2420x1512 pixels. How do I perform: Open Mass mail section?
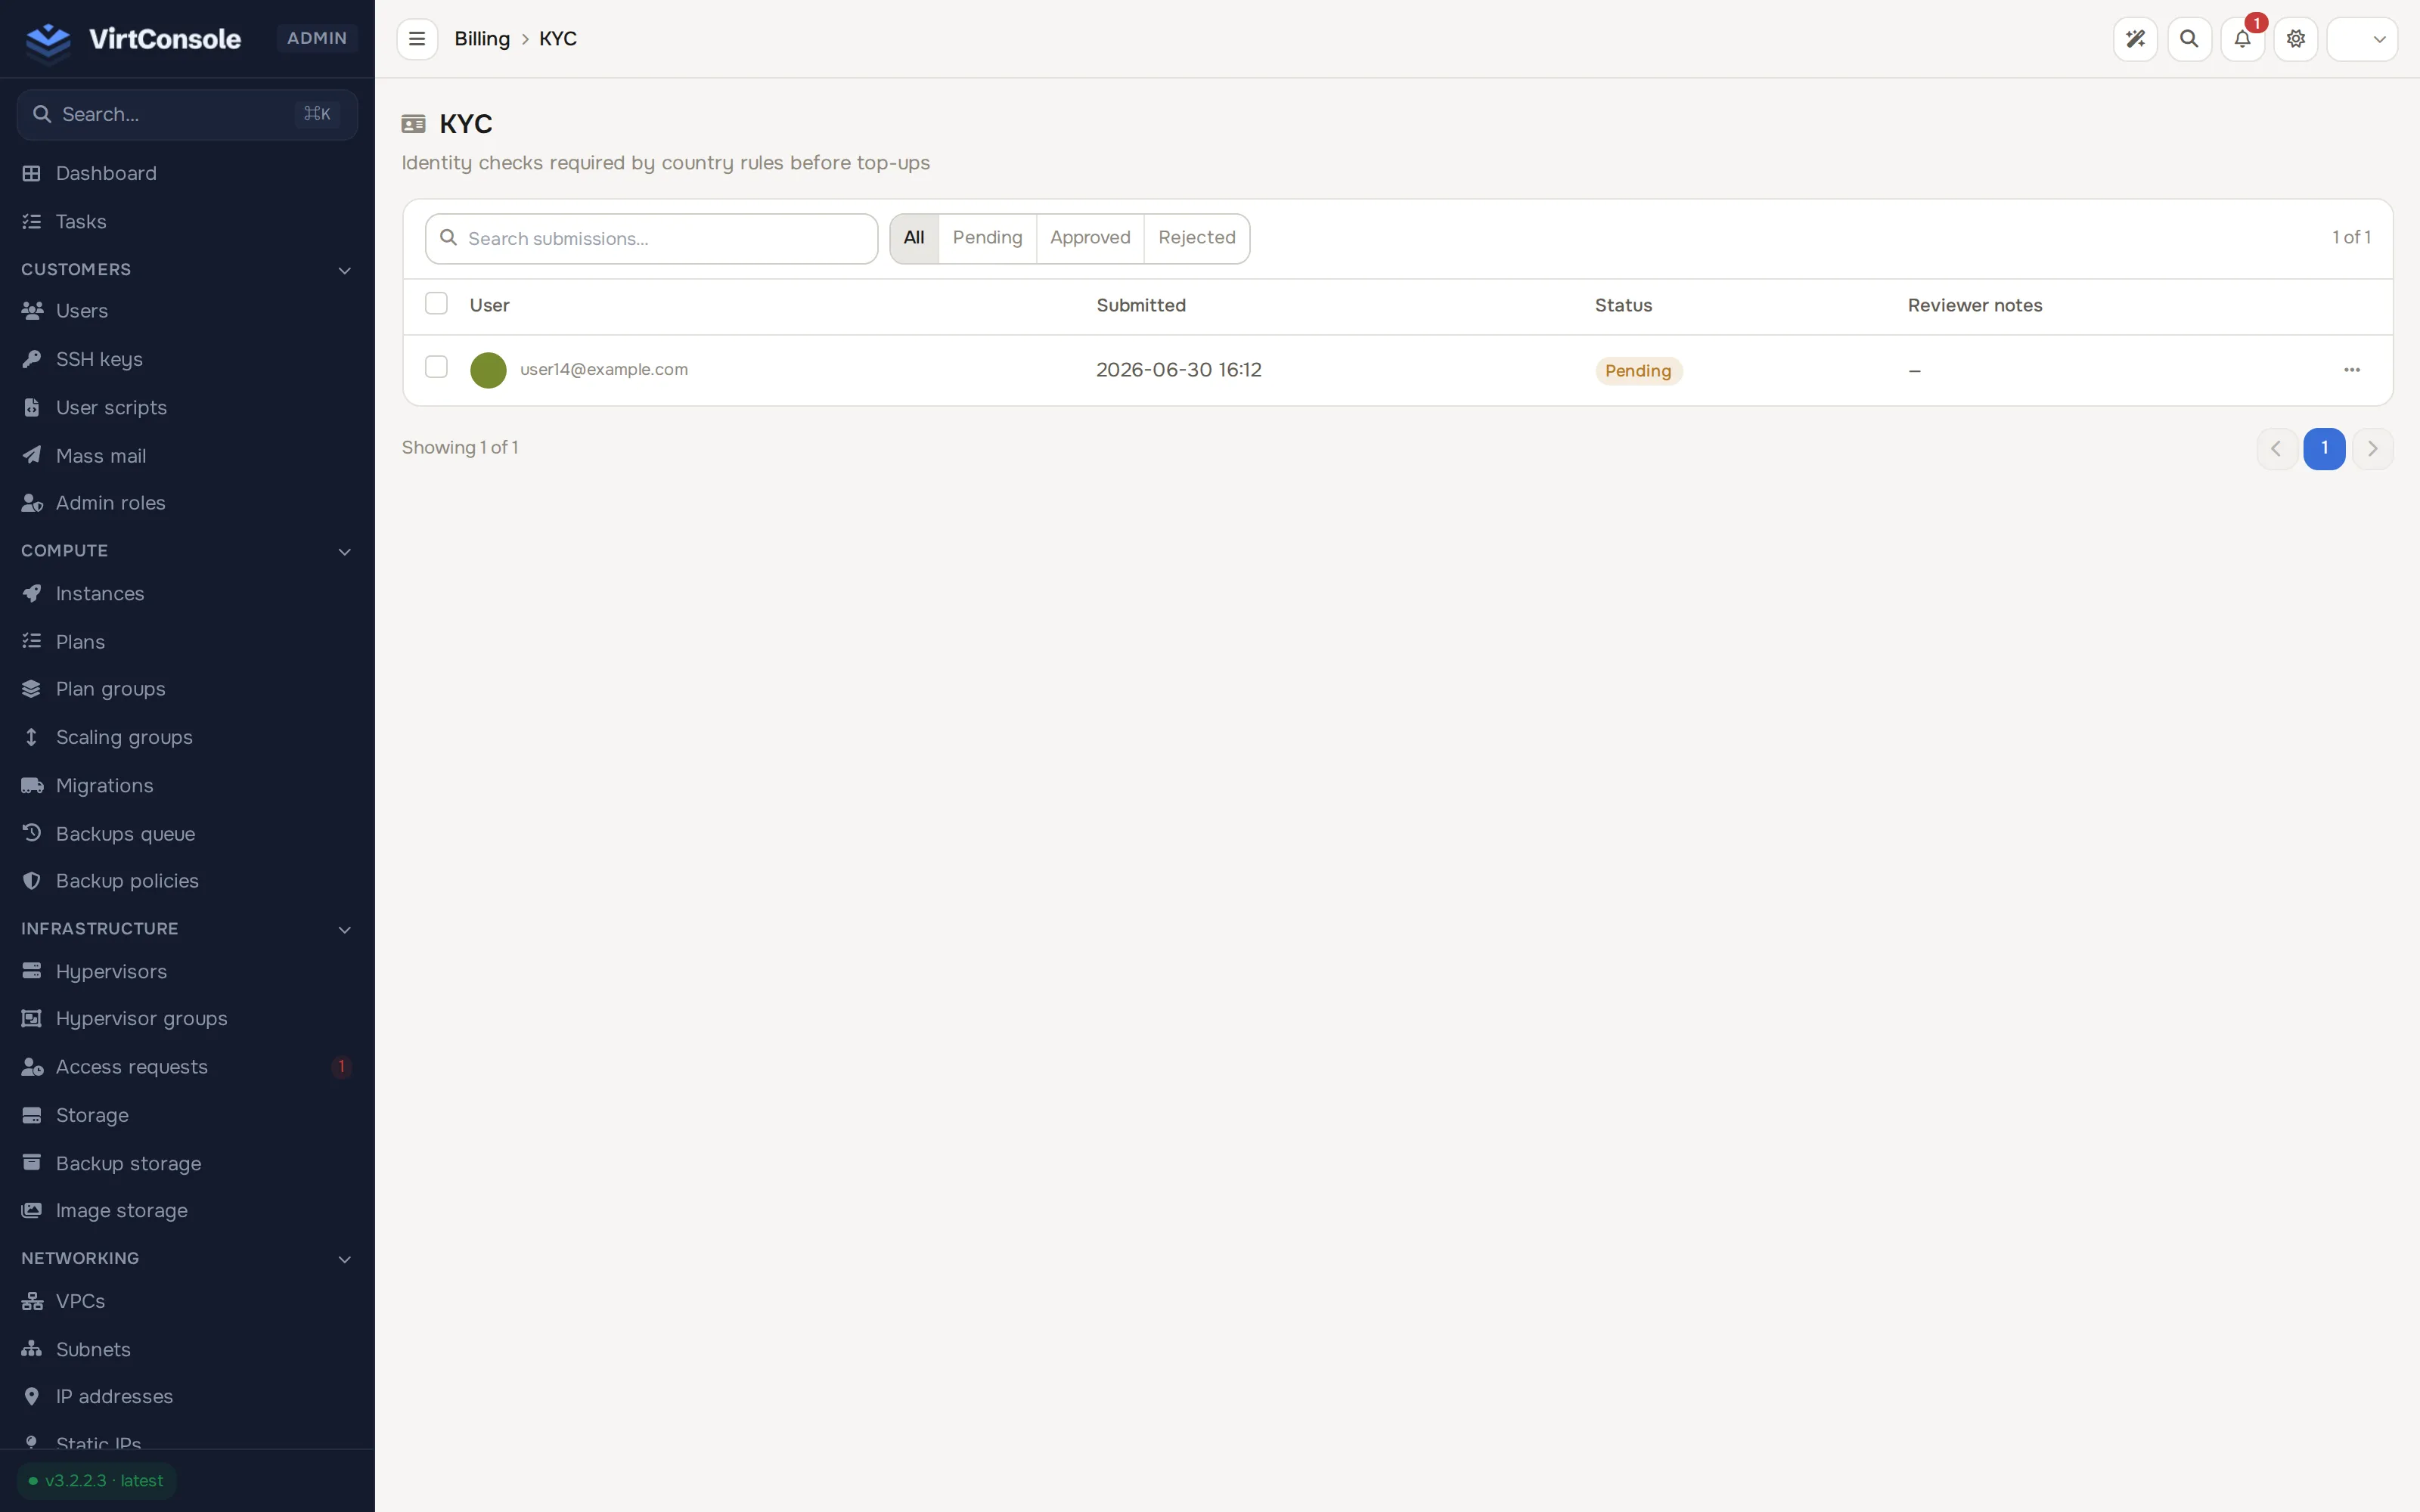[187, 456]
